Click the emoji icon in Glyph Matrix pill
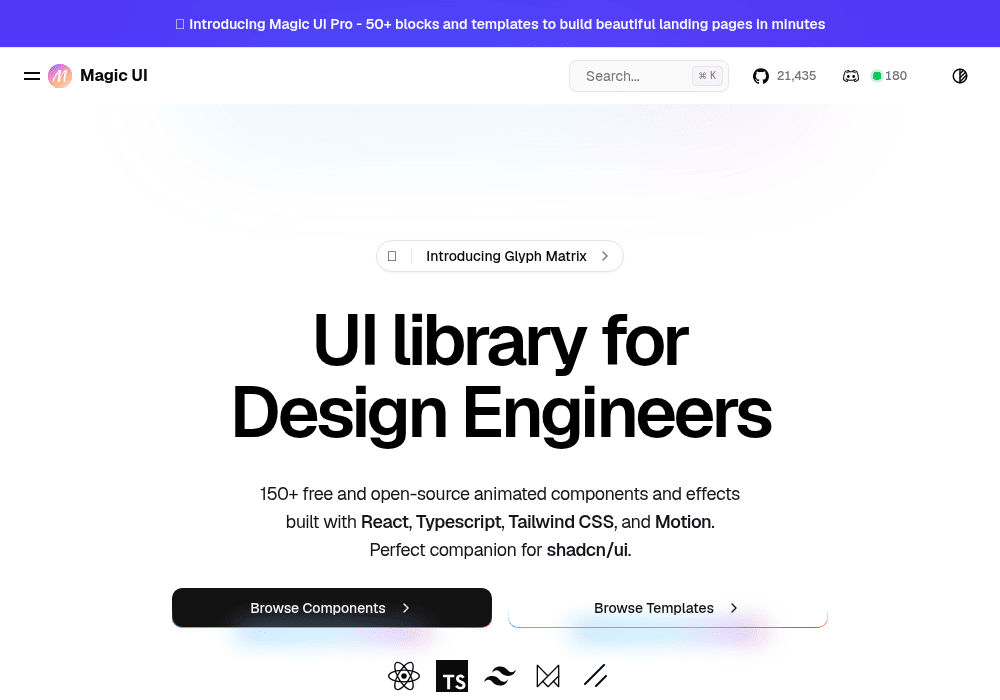 pyautogui.click(x=392, y=256)
